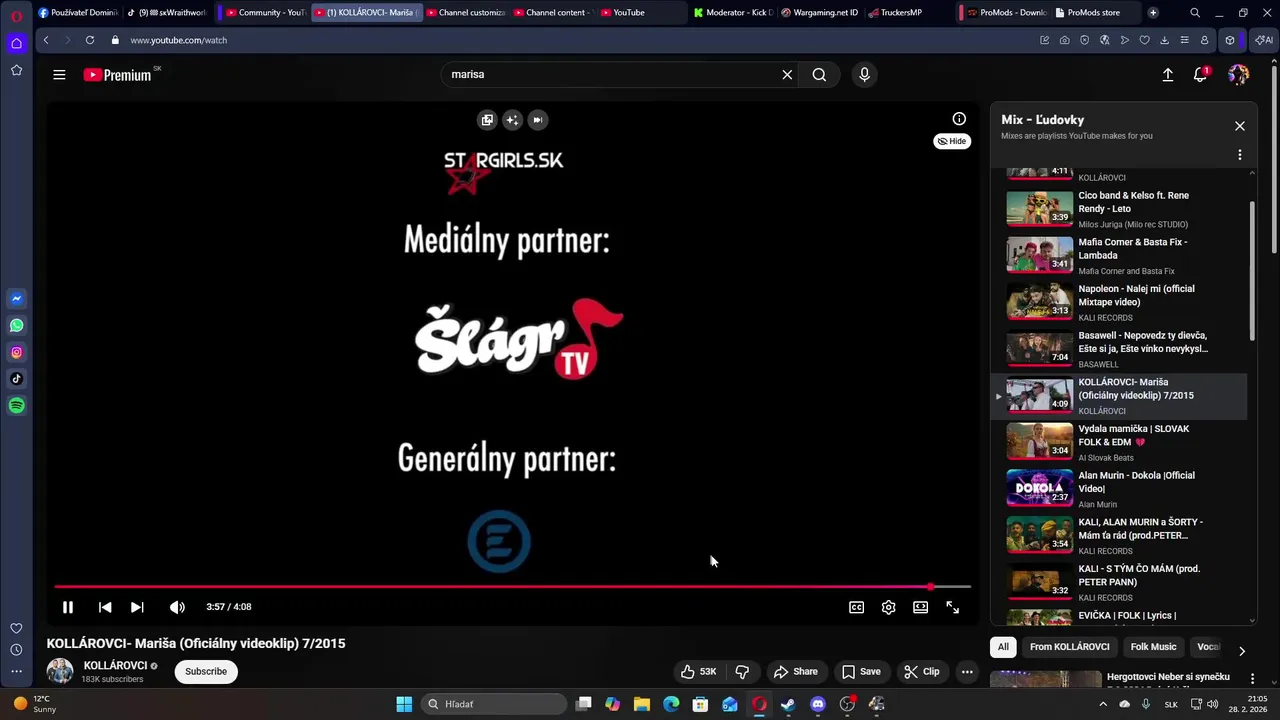This screenshot has height=720, width=1280.
Task: Hide the player overlay button
Action: (x=952, y=141)
